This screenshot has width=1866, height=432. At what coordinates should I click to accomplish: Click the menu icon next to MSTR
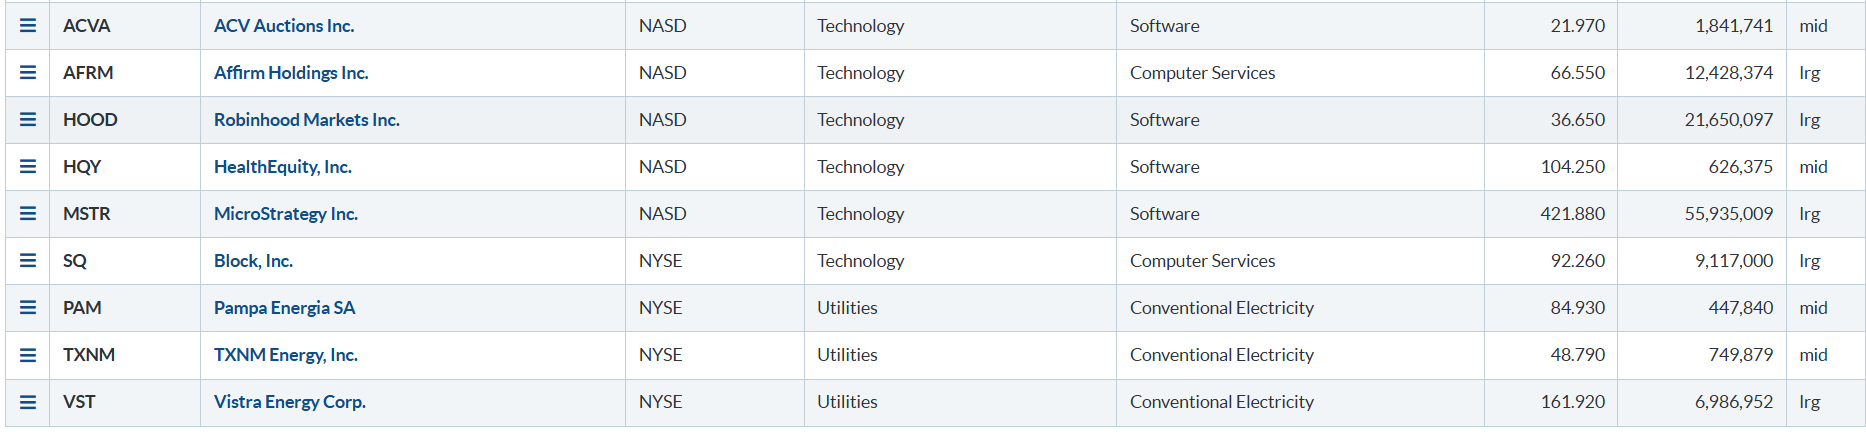tap(28, 214)
